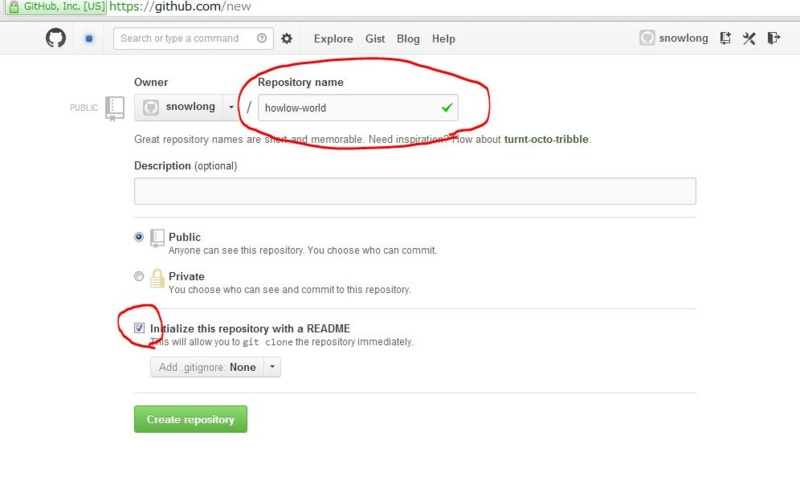The width and height of the screenshot is (800, 501).
Task: Open the Explore menu item
Action: 333,39
